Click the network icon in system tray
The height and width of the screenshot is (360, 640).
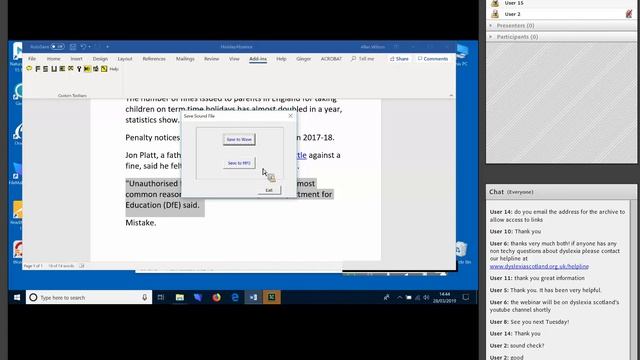point(418,298)
